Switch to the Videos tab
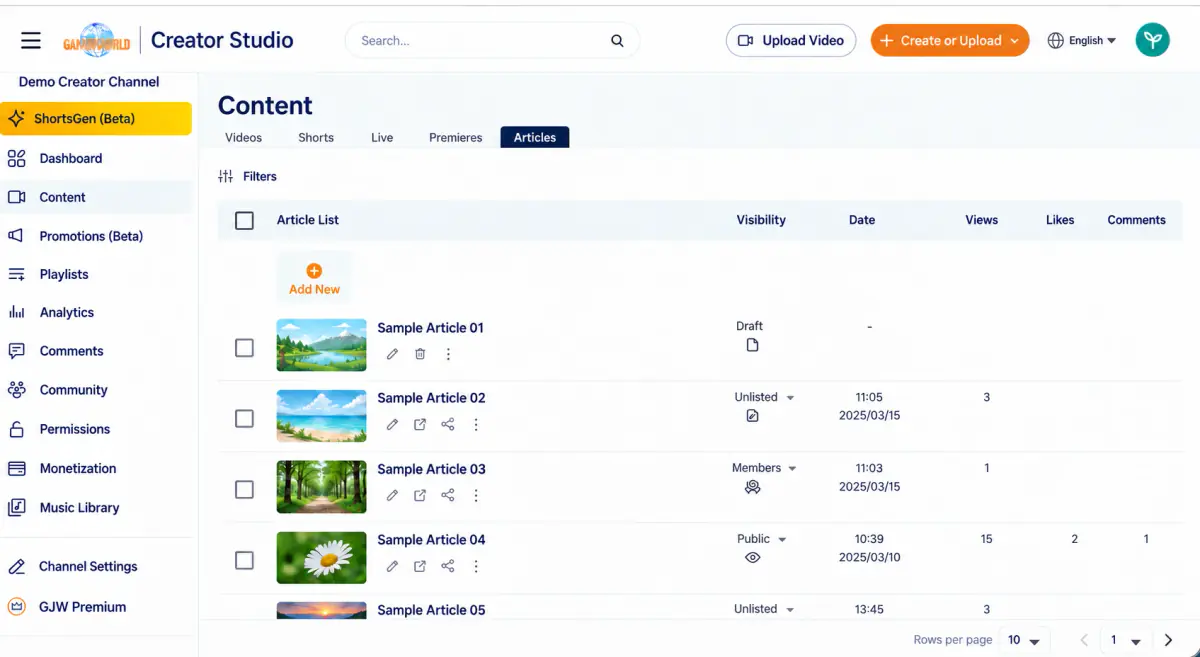The width and height of the screenshot is (1200, 657). pyautogui.click(x=243, y=138)
